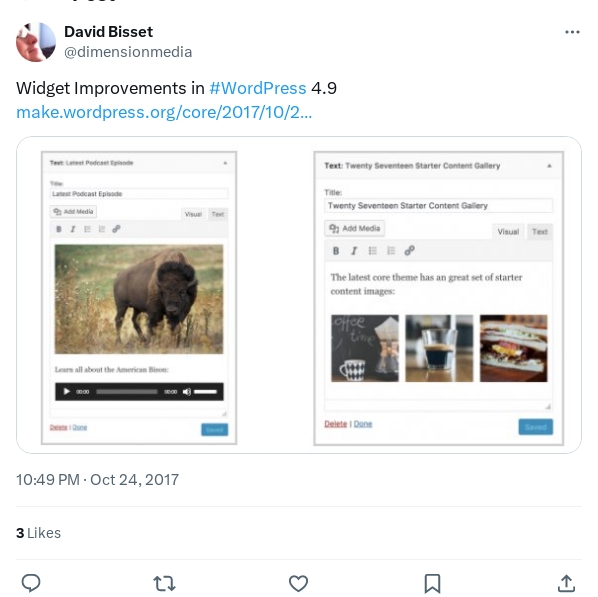Screen dimensions: 598x597
Task: Share the tweet via upload icon
Action: (566, 583)
